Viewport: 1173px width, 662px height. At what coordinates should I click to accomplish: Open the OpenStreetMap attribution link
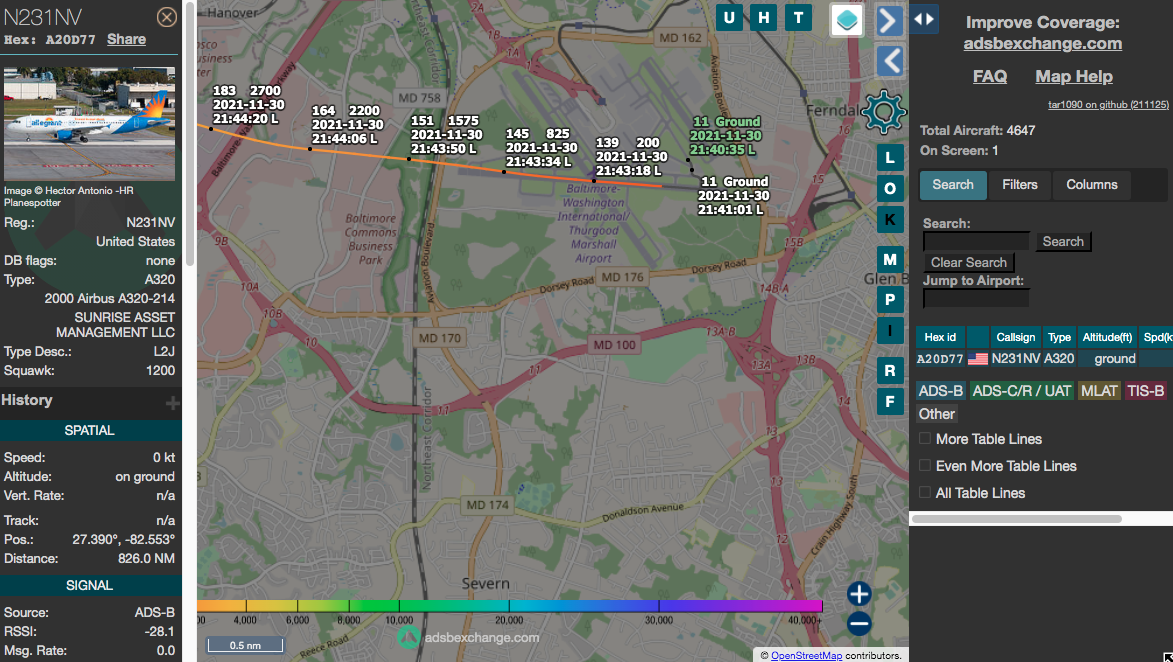pyautogui.click(x=806, y=655)
